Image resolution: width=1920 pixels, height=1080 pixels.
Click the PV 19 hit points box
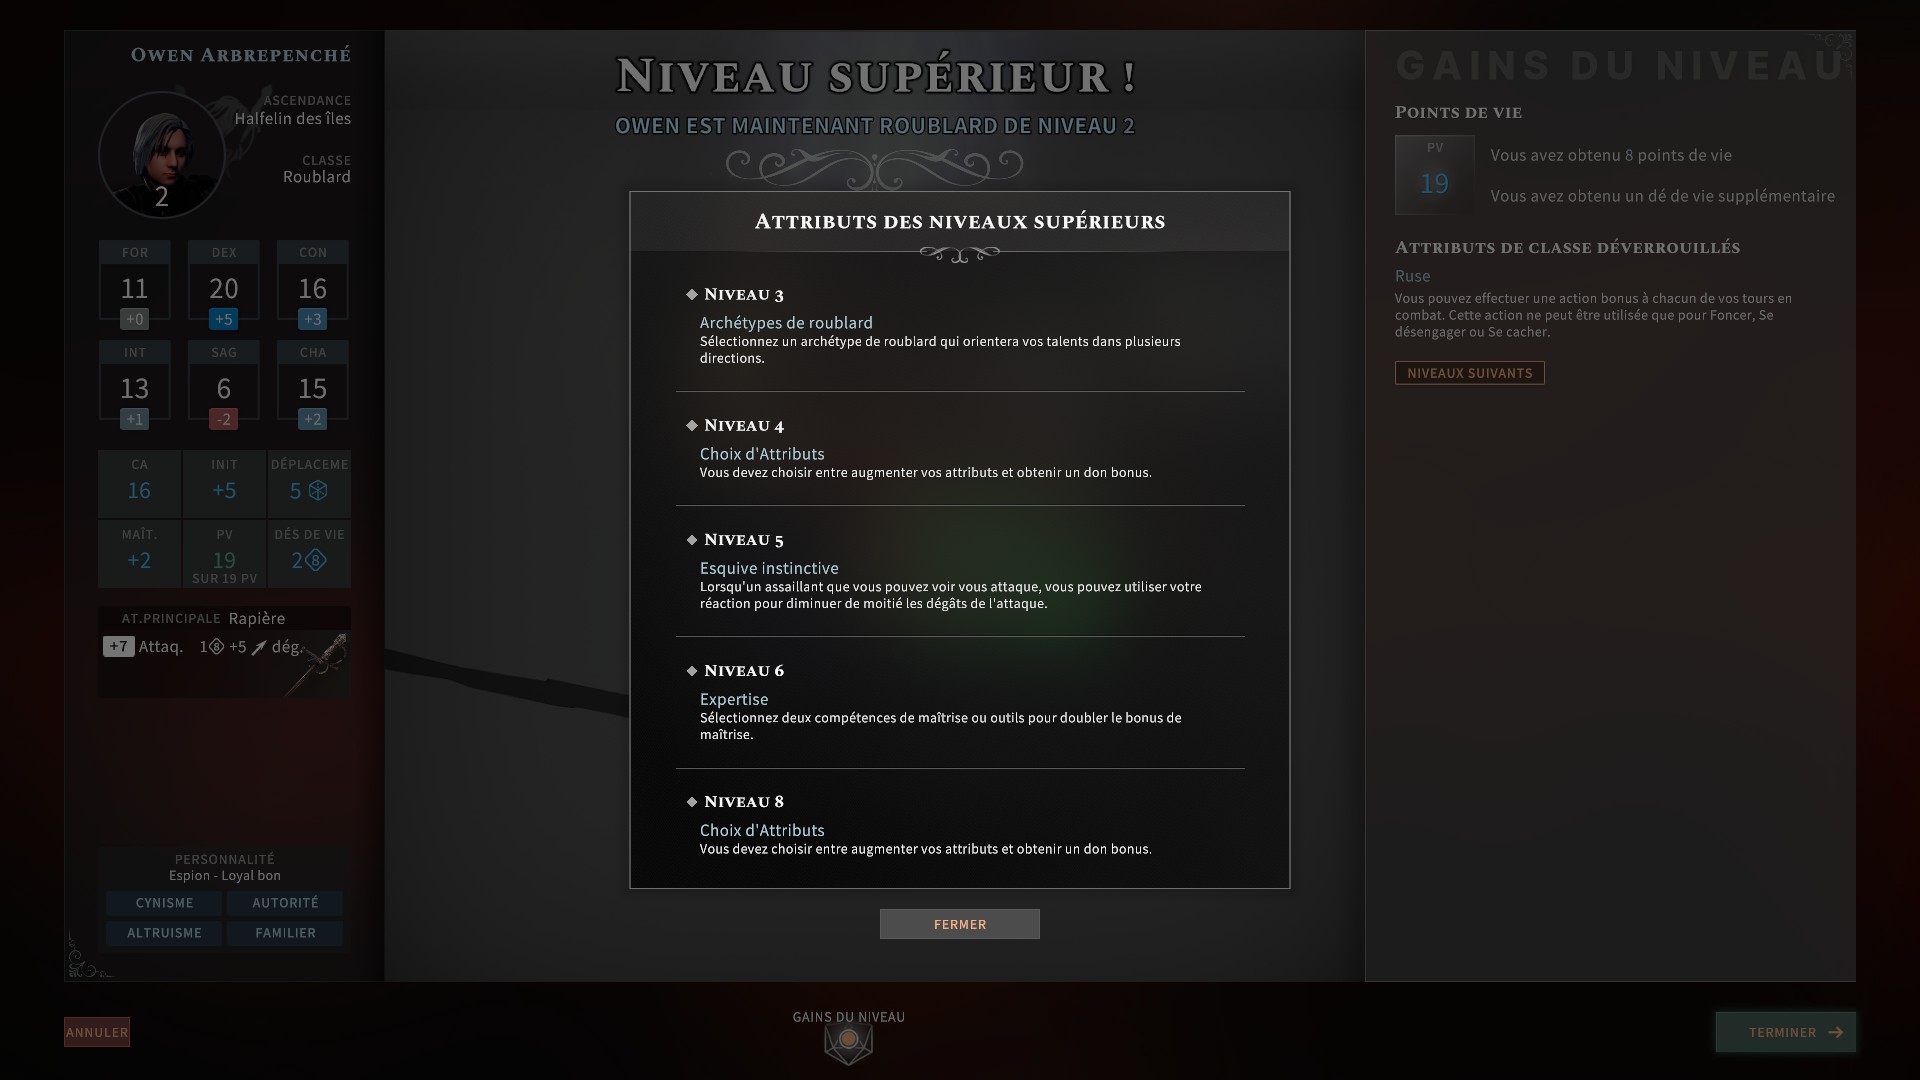click(x=1434, y=175)
